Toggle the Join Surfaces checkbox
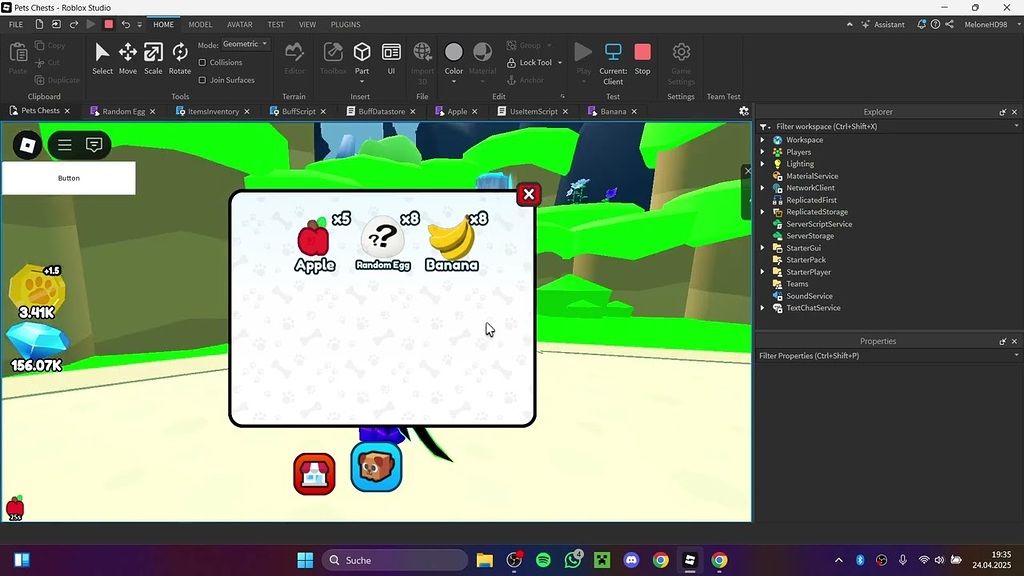The image size is (1024, 576). pyautogui.click(x=202, y=80)
